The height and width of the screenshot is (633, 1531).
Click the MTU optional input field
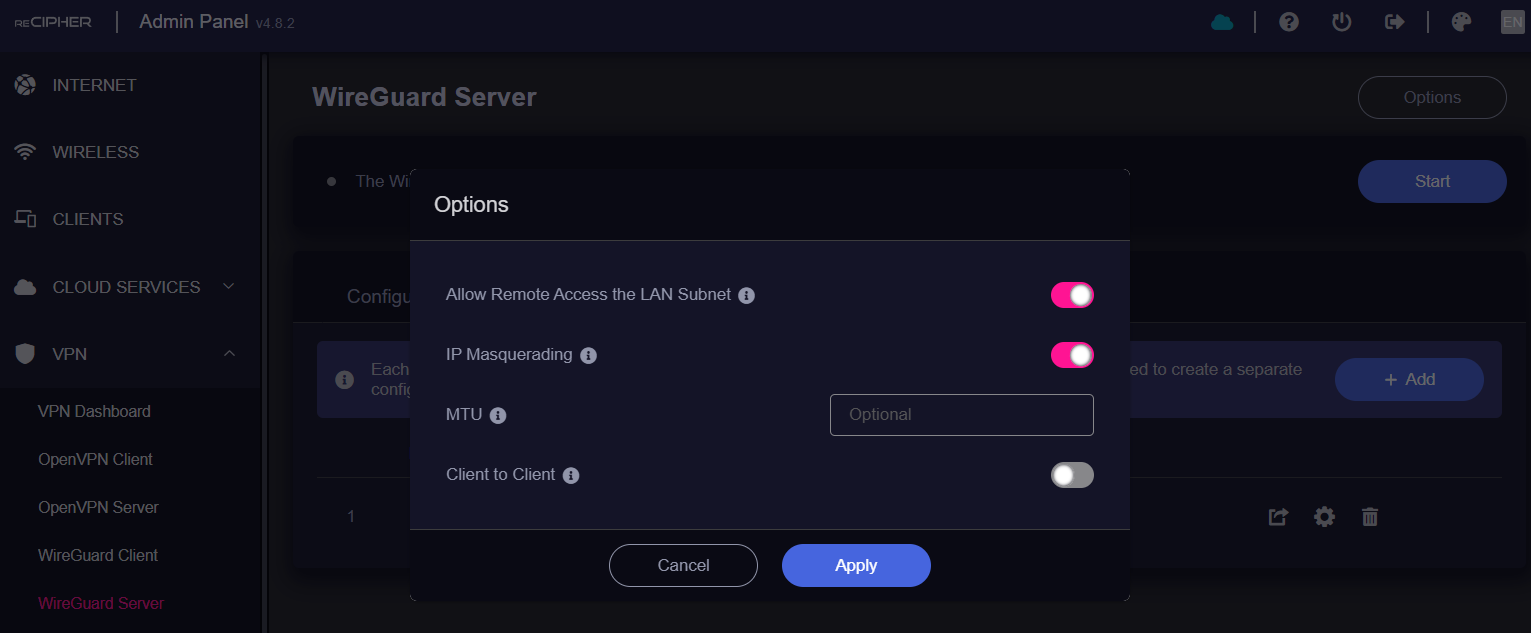[961, 415]
